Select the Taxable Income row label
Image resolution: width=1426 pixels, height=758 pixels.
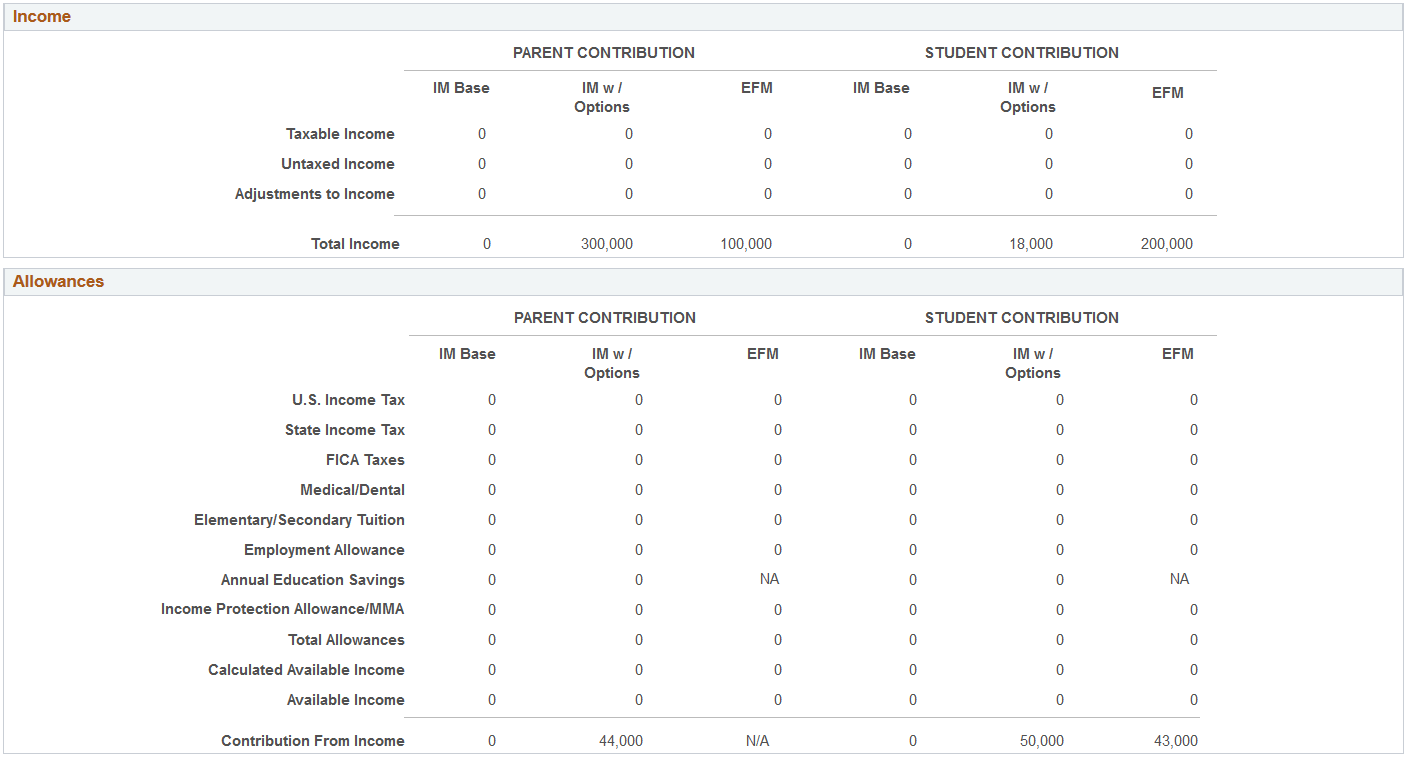(x=340, y=133)
